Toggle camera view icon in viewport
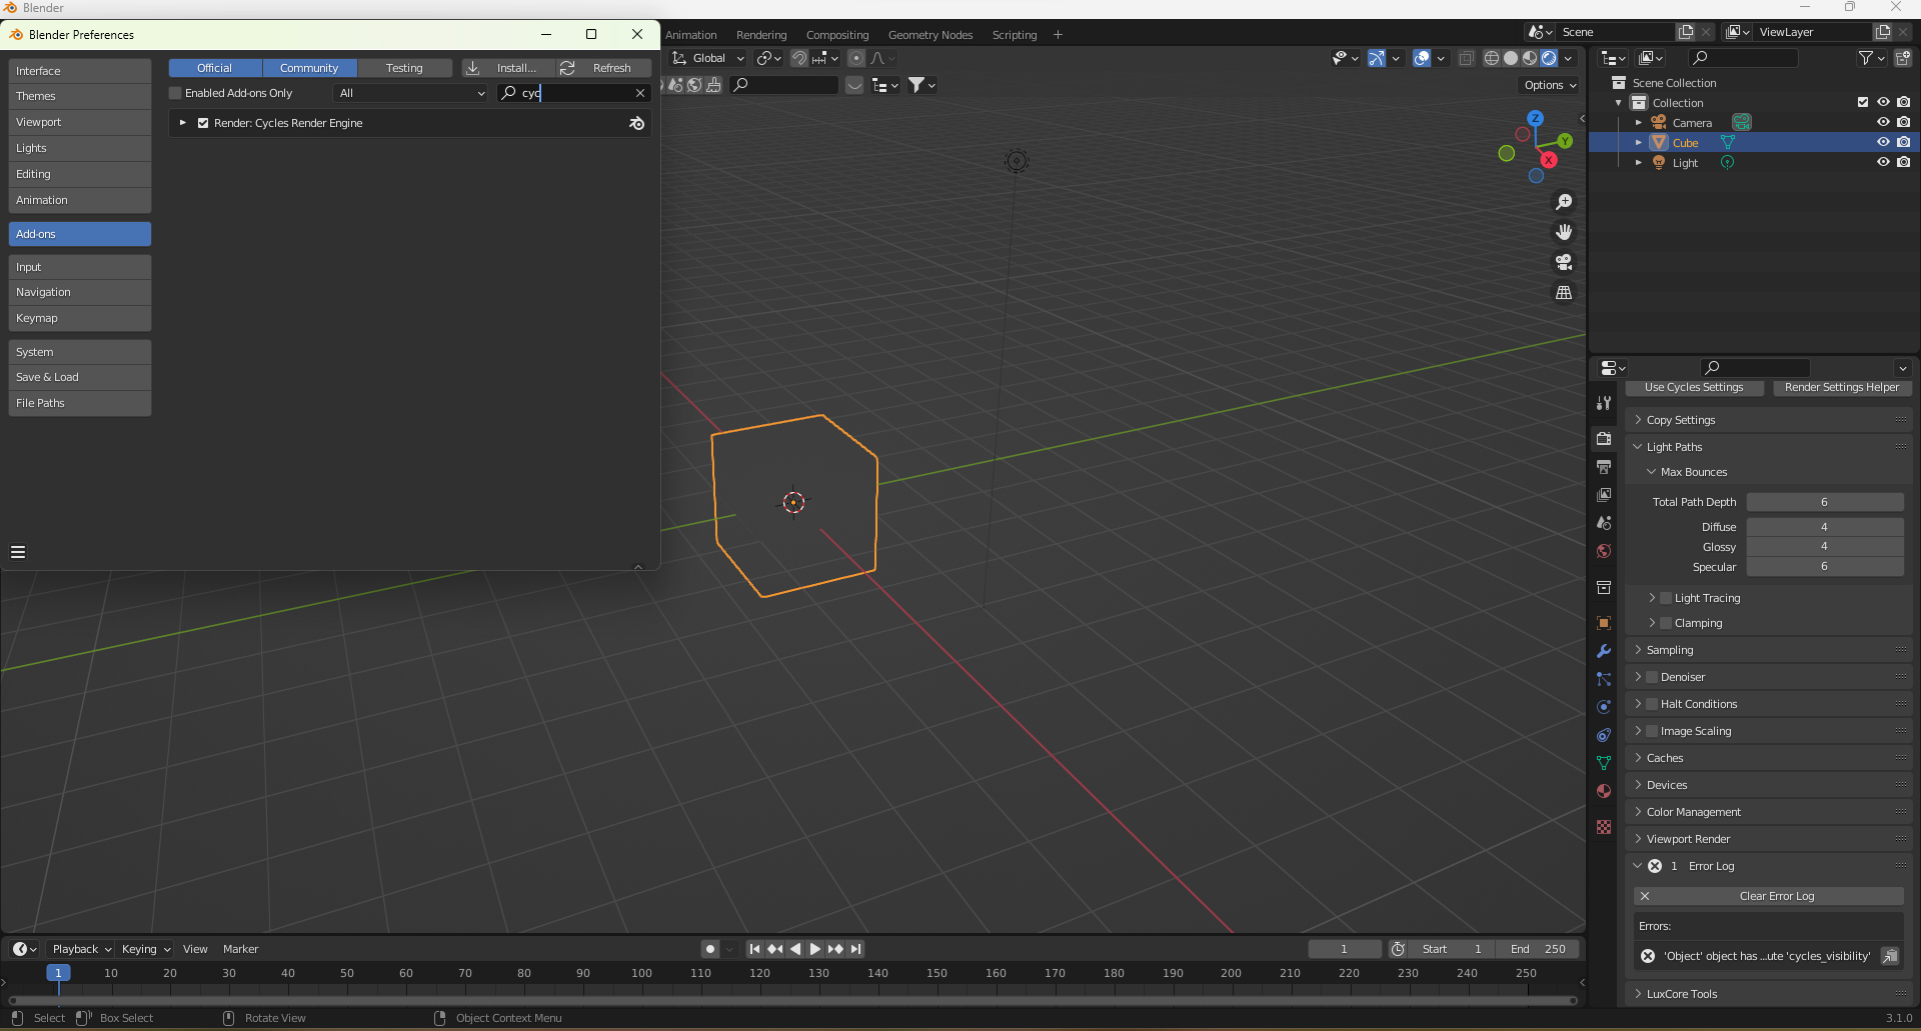The width and height of the screenshot is (1921, 1031). [1564, 262]
